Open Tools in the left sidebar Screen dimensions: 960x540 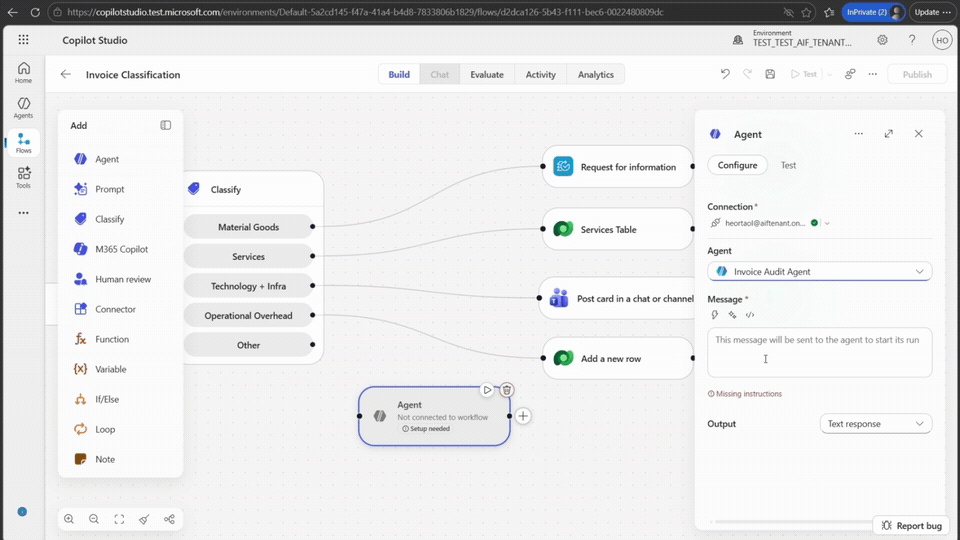[x=23, y=178]
